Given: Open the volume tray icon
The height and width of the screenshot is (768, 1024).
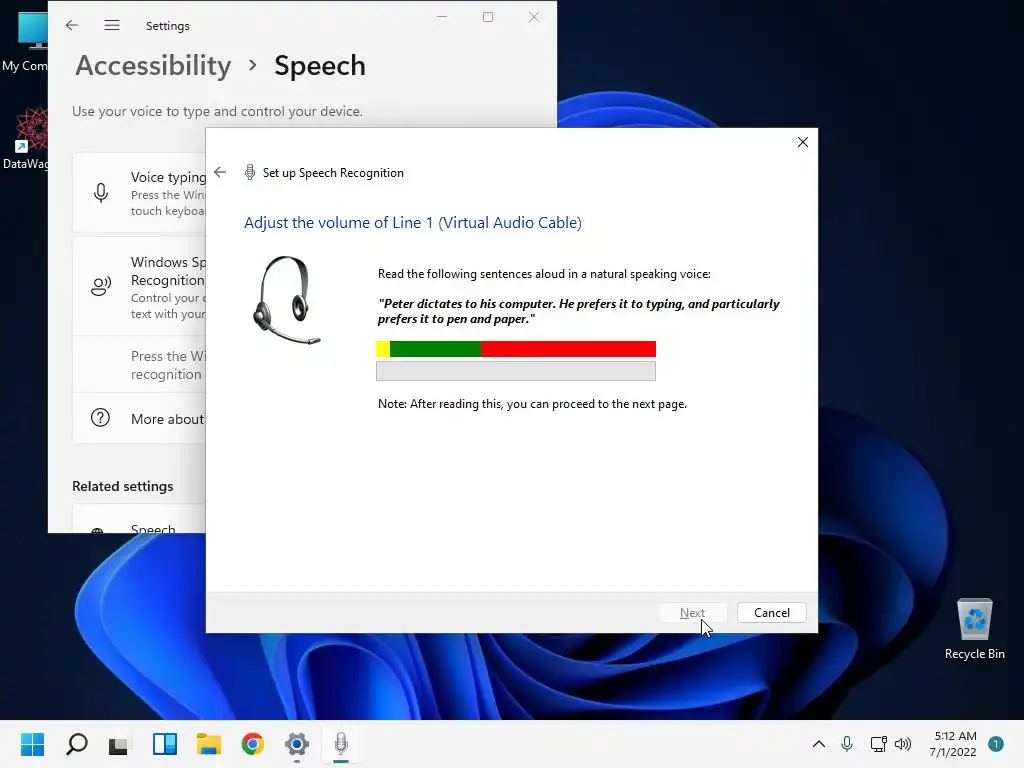Looking at the screenshot, I should click(903, 744).
